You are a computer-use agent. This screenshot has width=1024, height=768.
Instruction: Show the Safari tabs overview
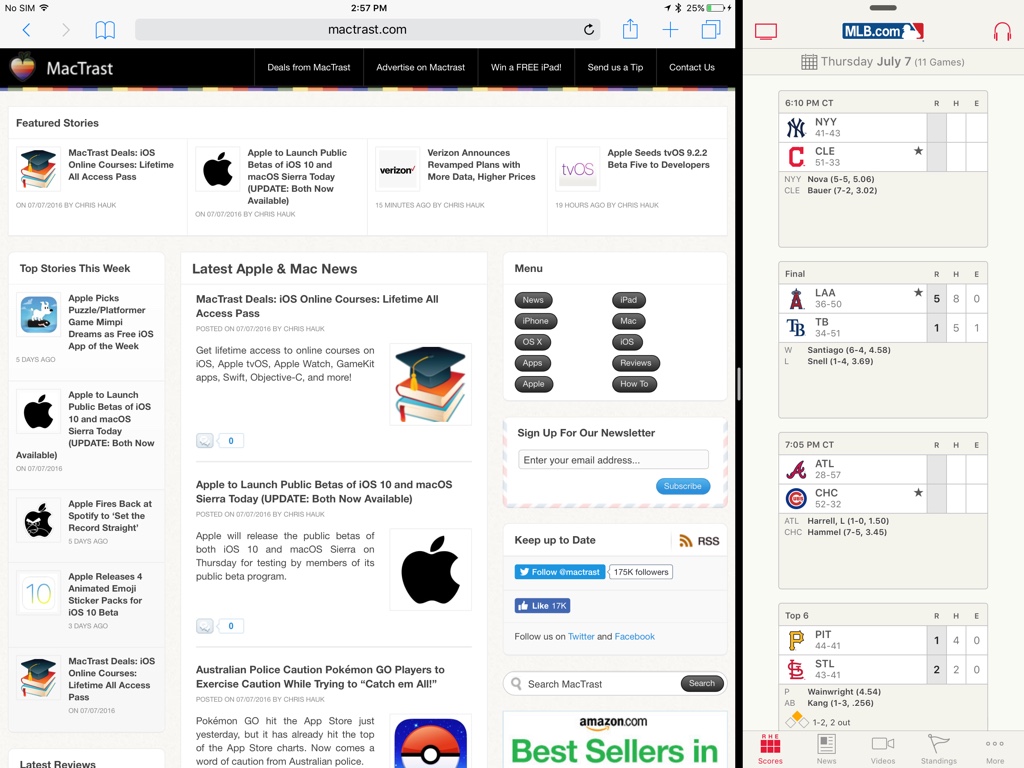pyautogui.click(x=711, y=30)
